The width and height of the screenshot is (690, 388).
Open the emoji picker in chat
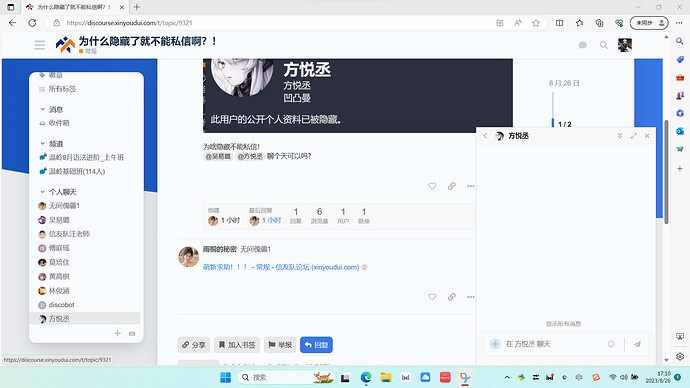[611, 344]
